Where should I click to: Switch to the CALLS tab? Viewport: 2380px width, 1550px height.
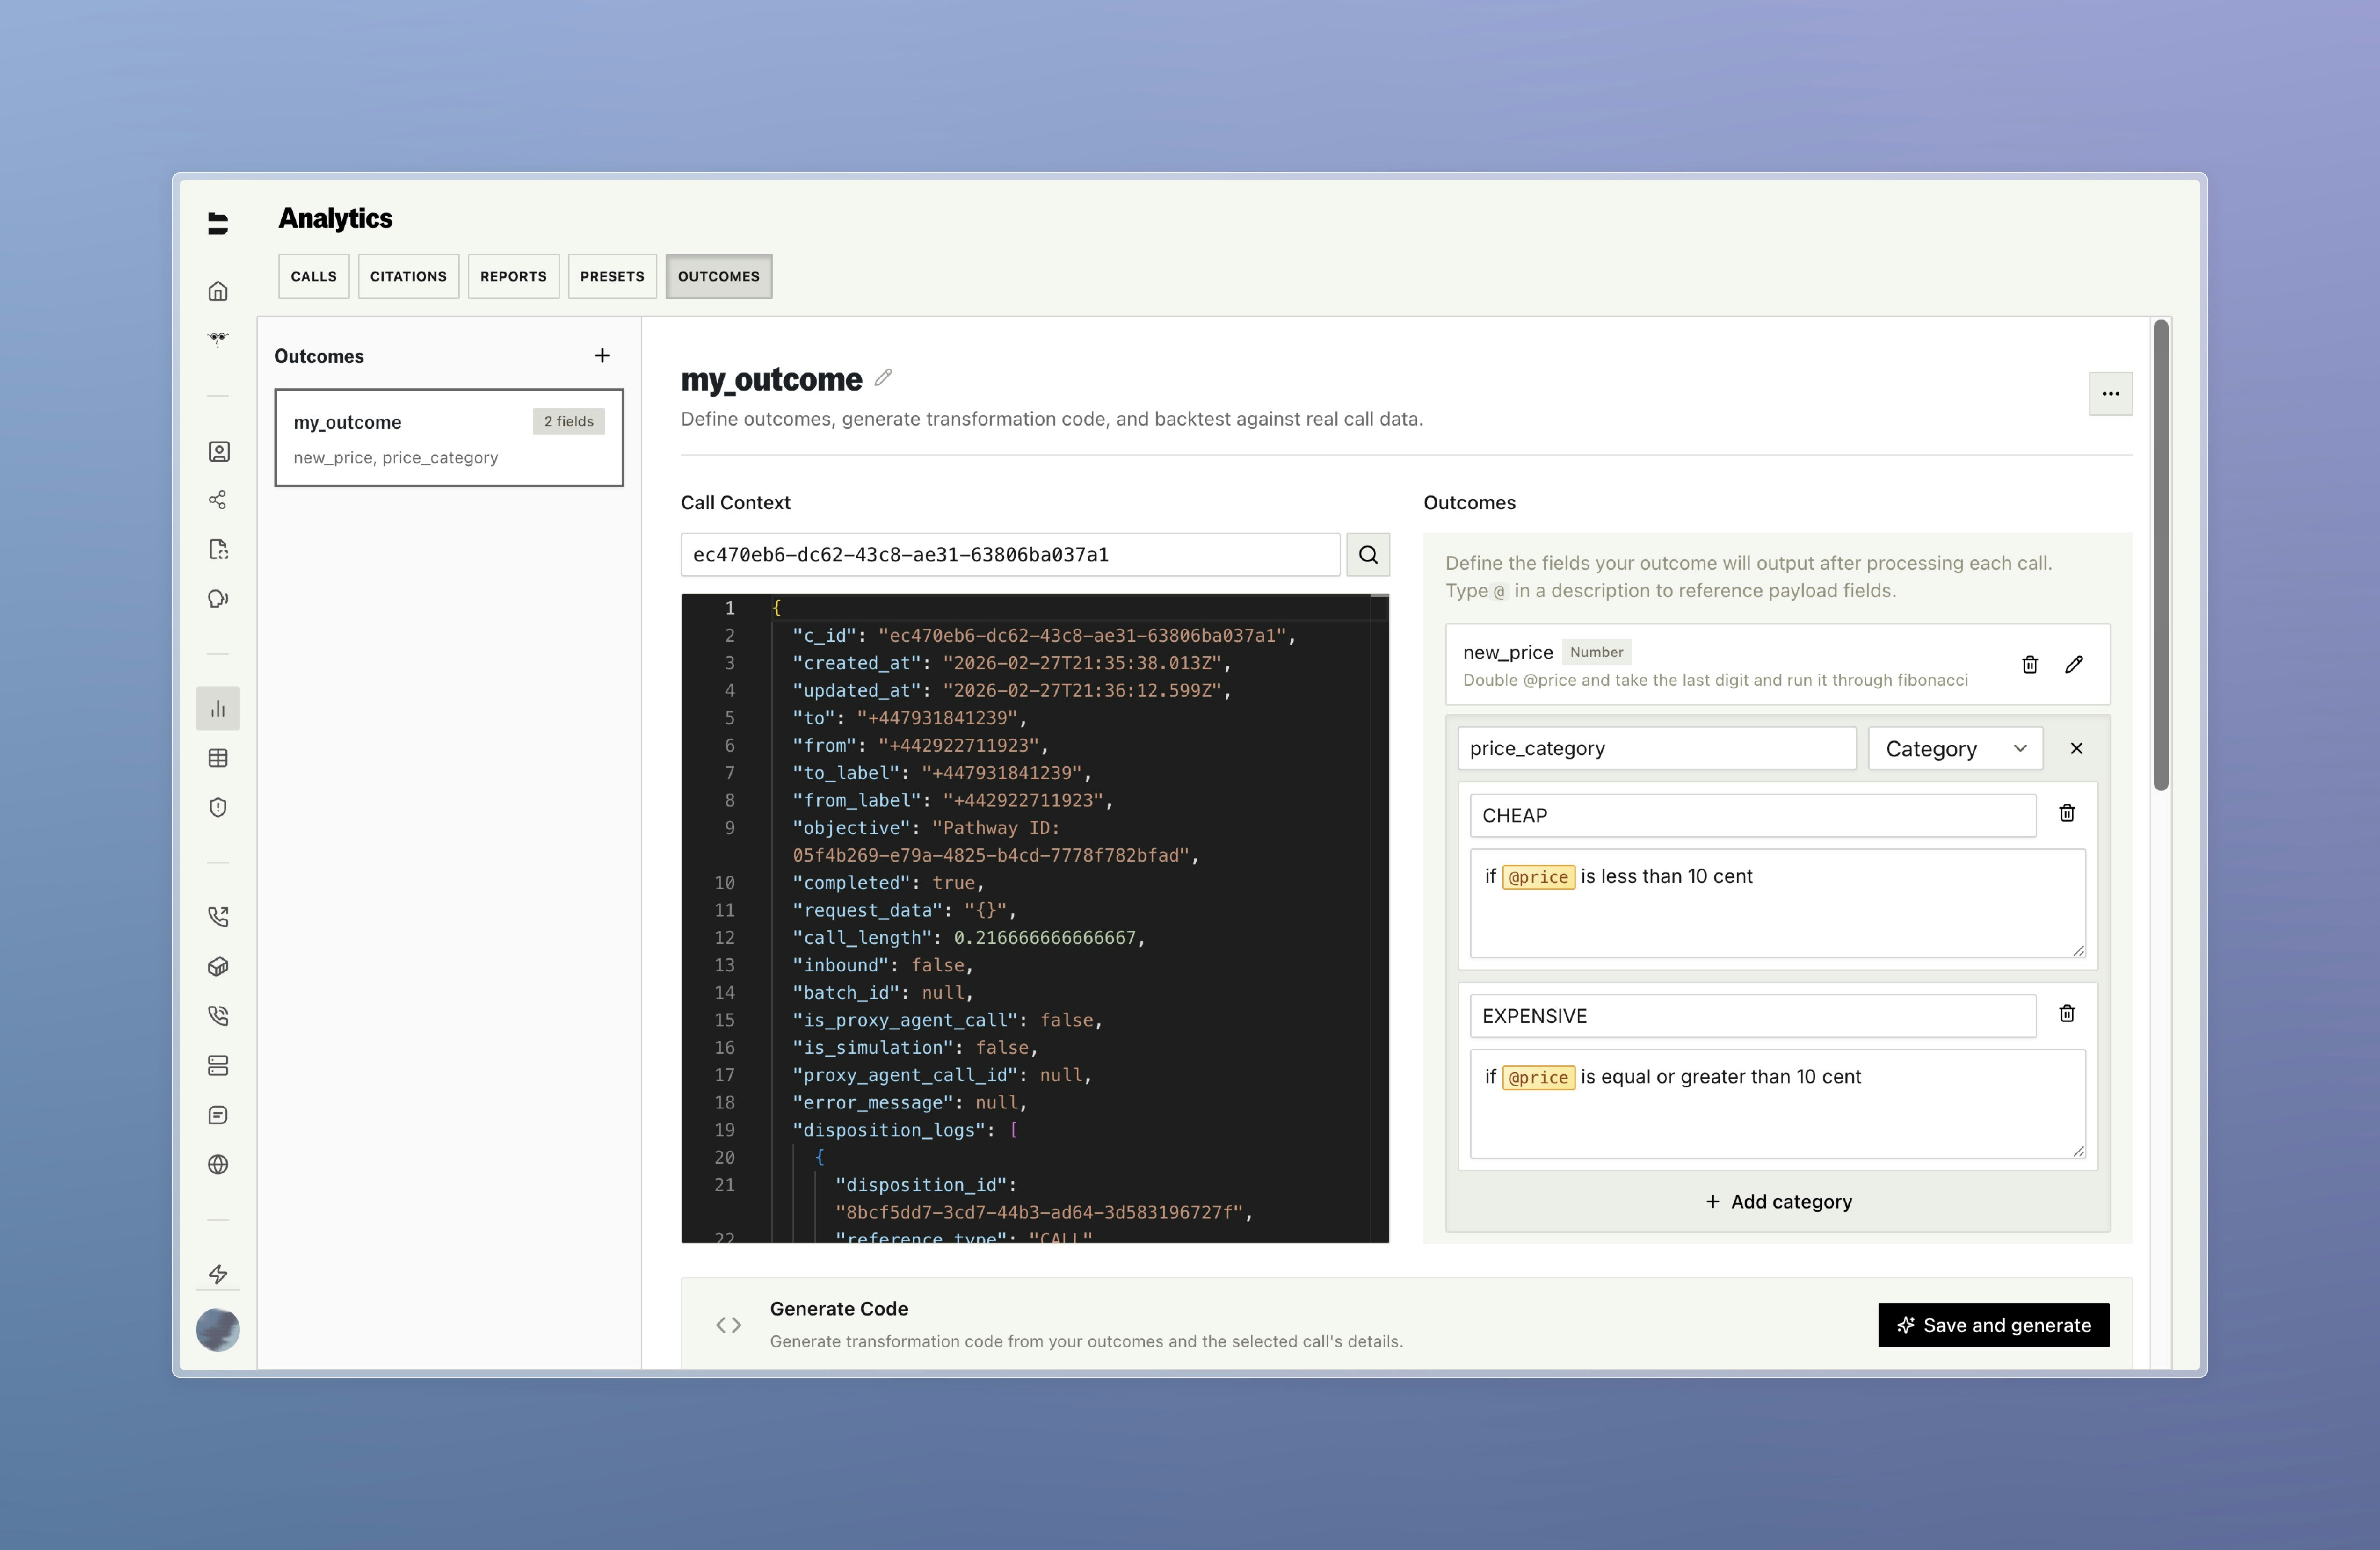[314, 276]
